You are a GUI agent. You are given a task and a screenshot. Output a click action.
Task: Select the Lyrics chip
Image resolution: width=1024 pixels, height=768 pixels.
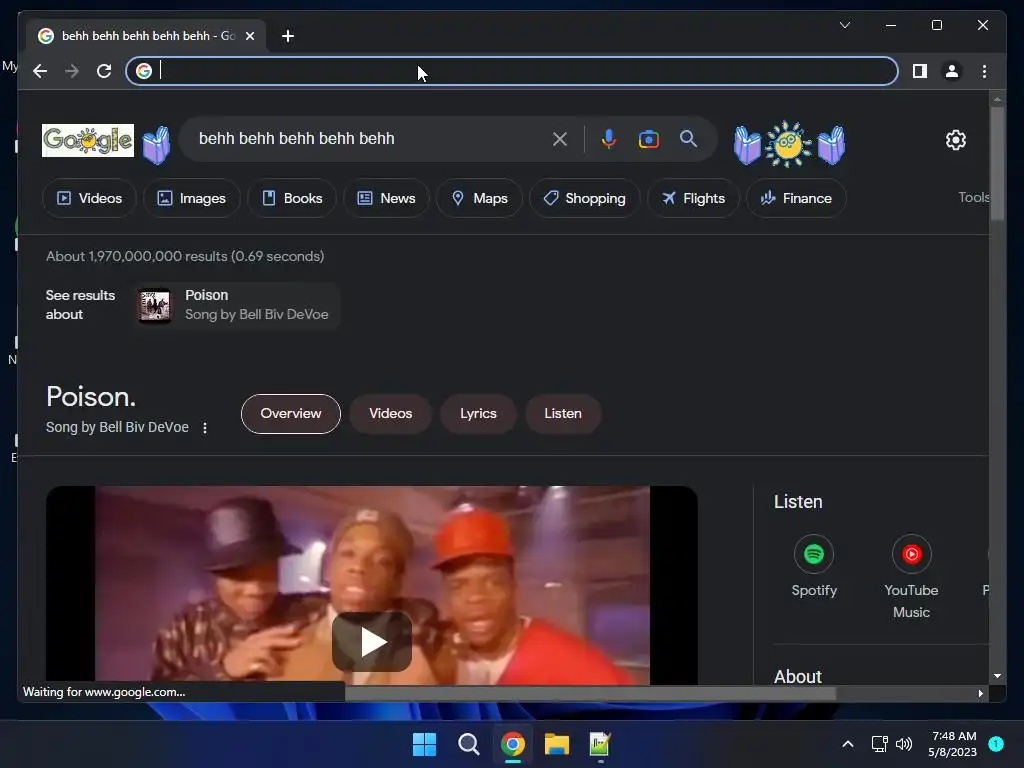click(478, 413)
